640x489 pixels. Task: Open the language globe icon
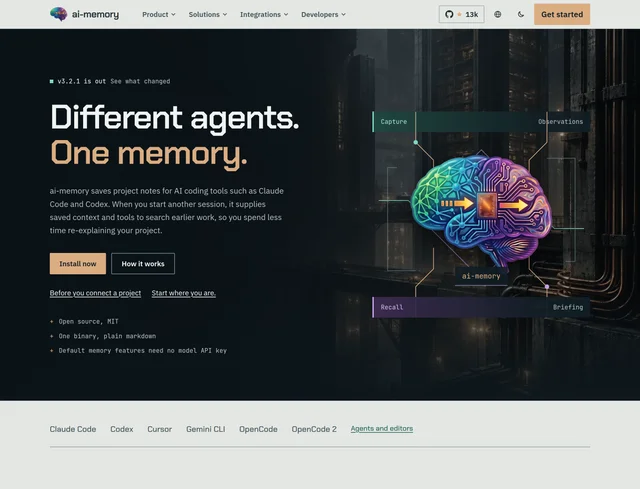(x=498, y=14)
